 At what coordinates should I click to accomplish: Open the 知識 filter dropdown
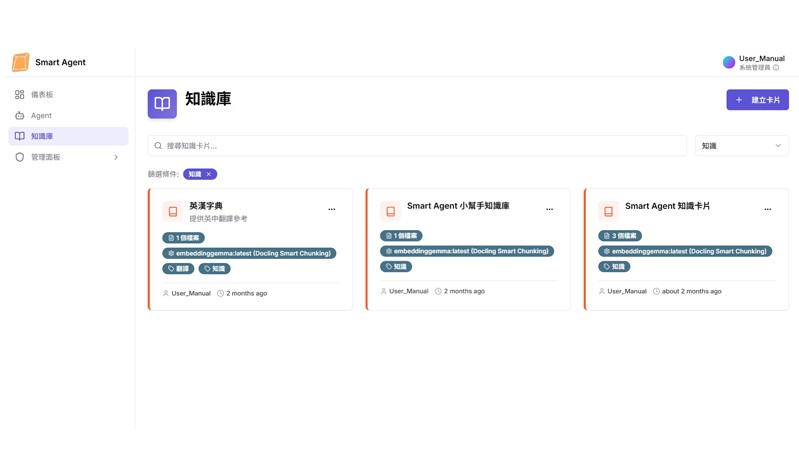[741, 146]
